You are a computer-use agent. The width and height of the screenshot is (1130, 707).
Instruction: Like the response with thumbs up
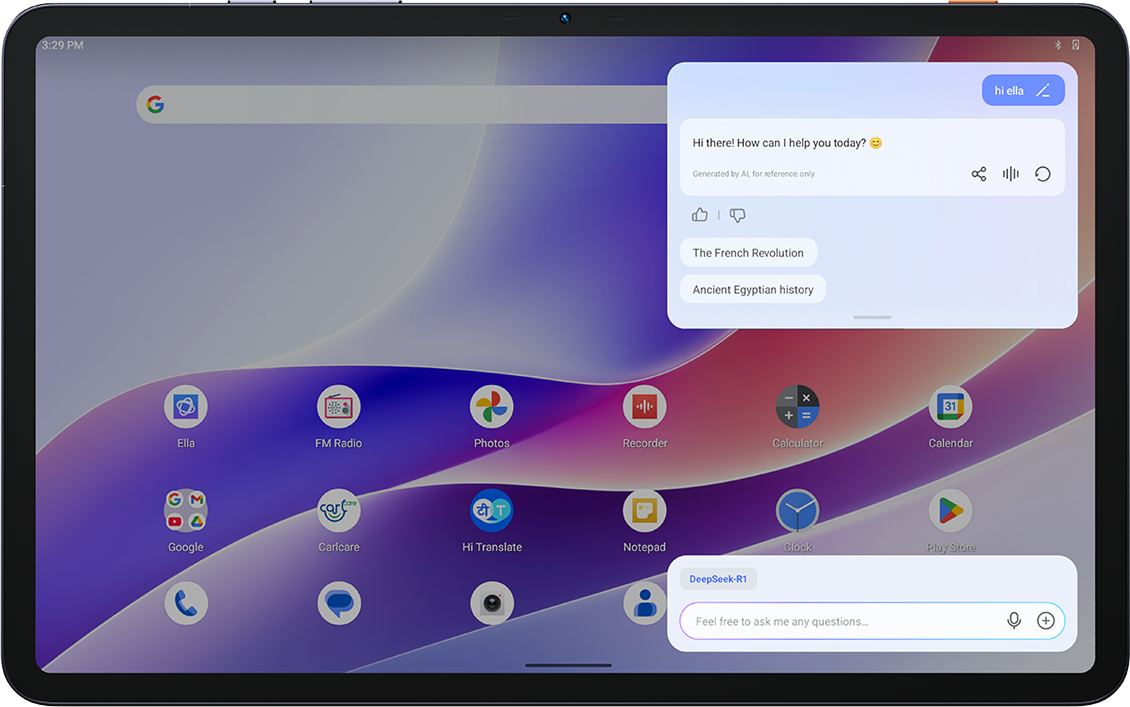(x=700, y=215)
